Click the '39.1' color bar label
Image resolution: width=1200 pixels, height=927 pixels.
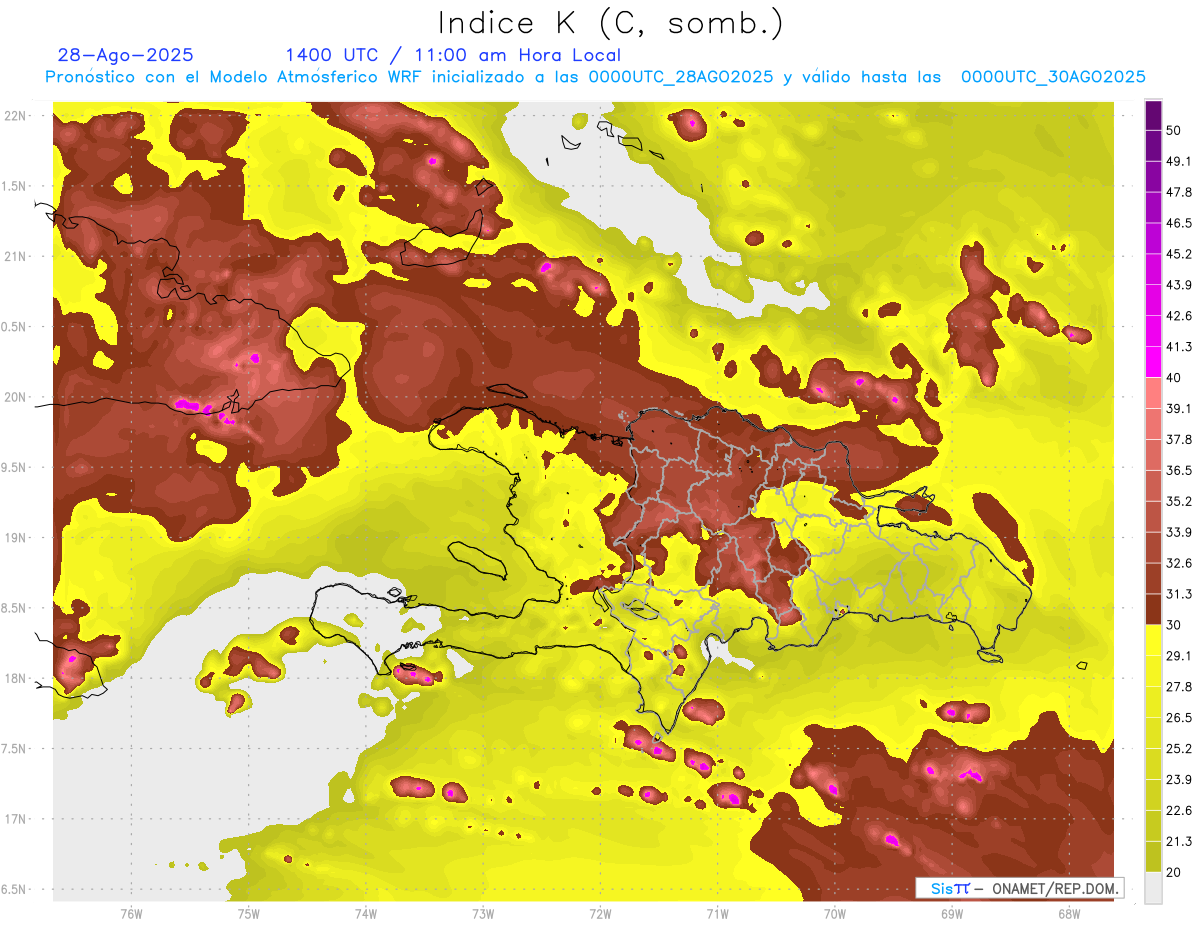[1179, 408]
